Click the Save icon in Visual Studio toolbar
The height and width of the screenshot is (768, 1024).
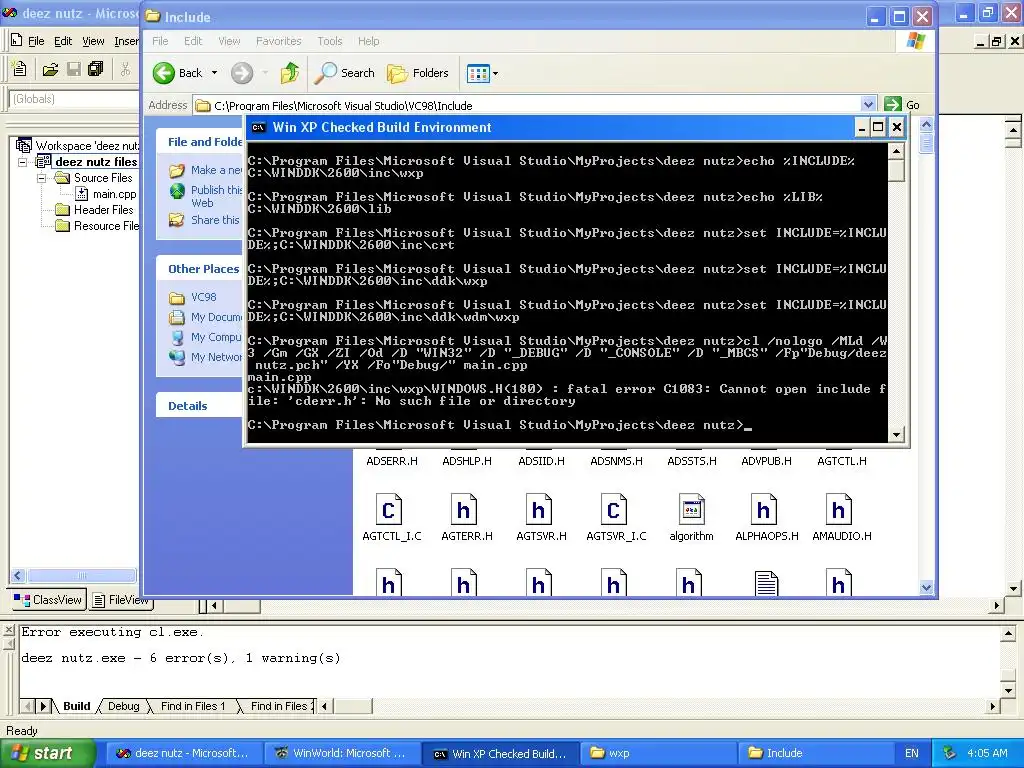74,69
